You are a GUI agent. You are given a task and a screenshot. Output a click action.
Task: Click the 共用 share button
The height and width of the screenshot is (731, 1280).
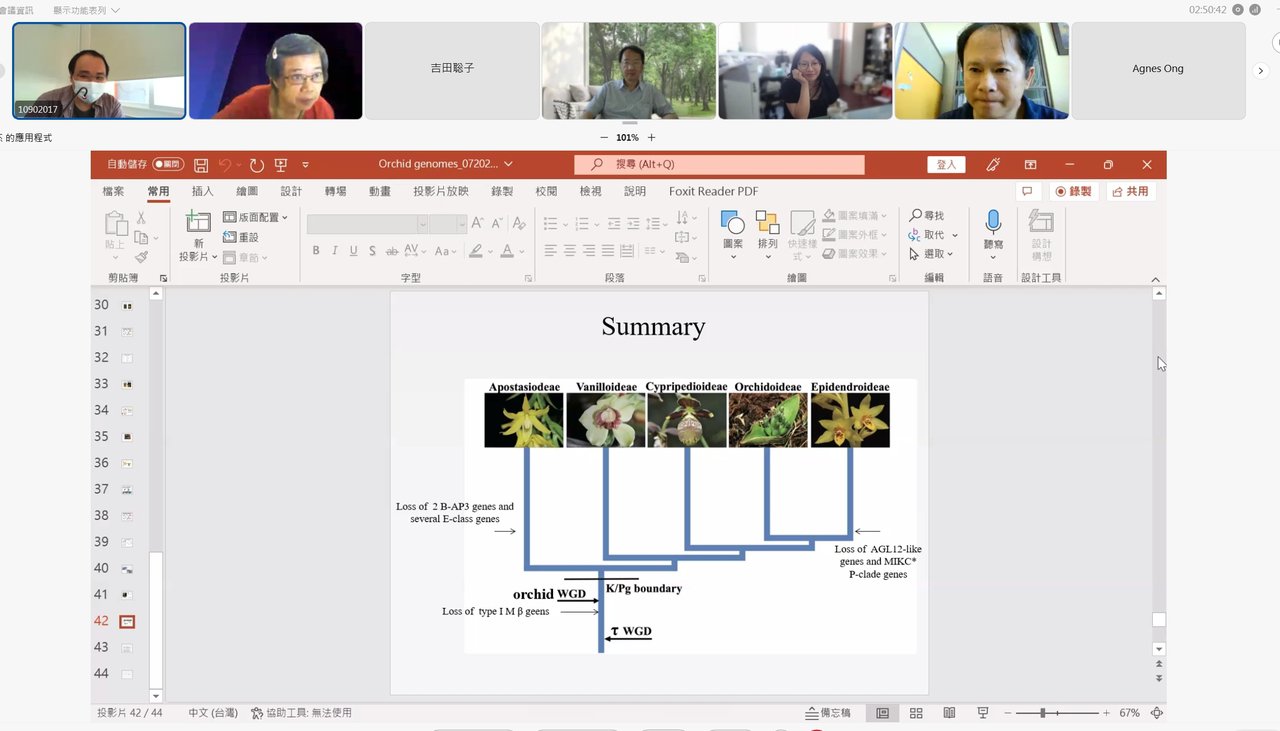[x=1130, y=191]
